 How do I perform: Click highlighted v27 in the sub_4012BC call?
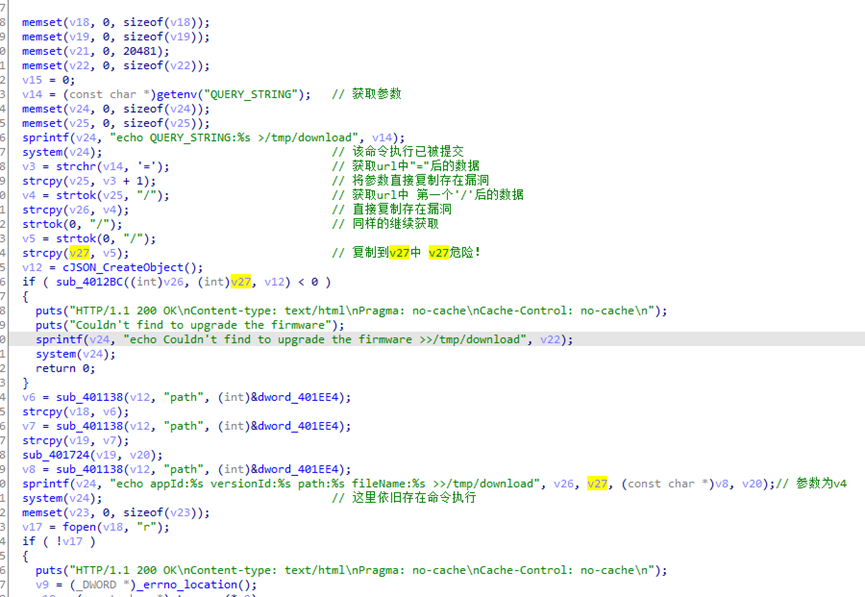pos(241,282)
